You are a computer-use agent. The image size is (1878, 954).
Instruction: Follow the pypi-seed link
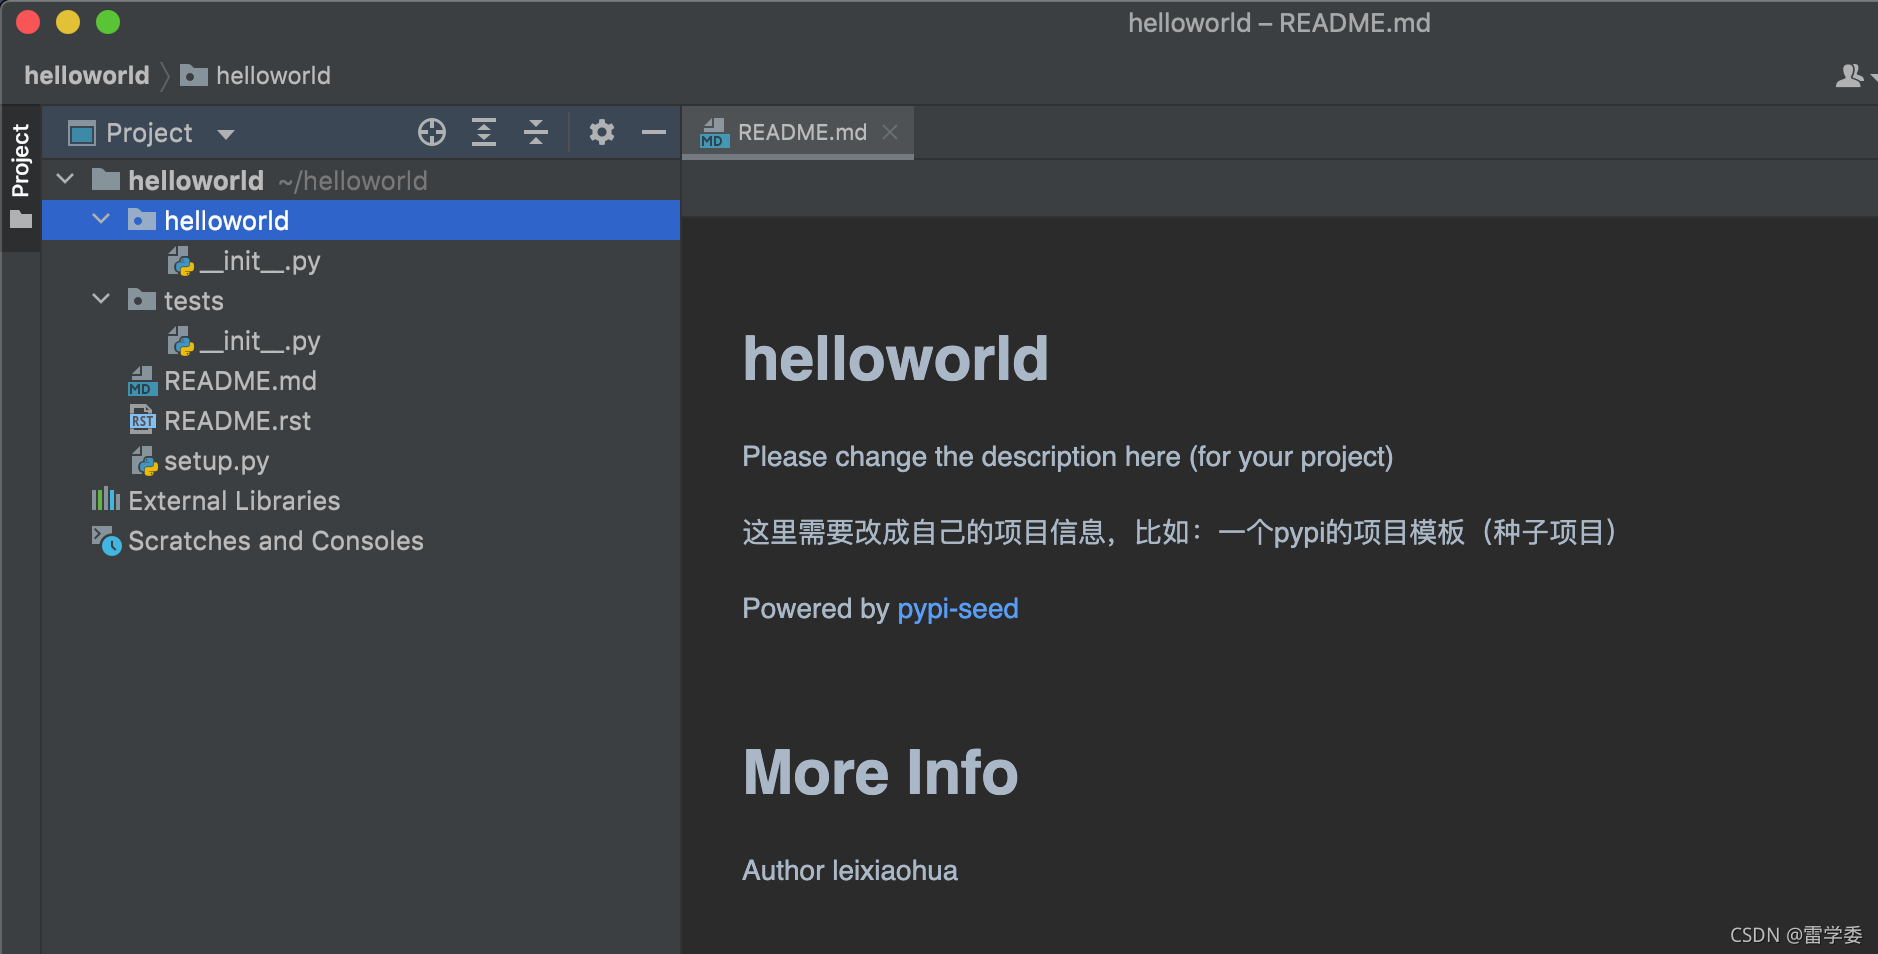tap(958, 609)
